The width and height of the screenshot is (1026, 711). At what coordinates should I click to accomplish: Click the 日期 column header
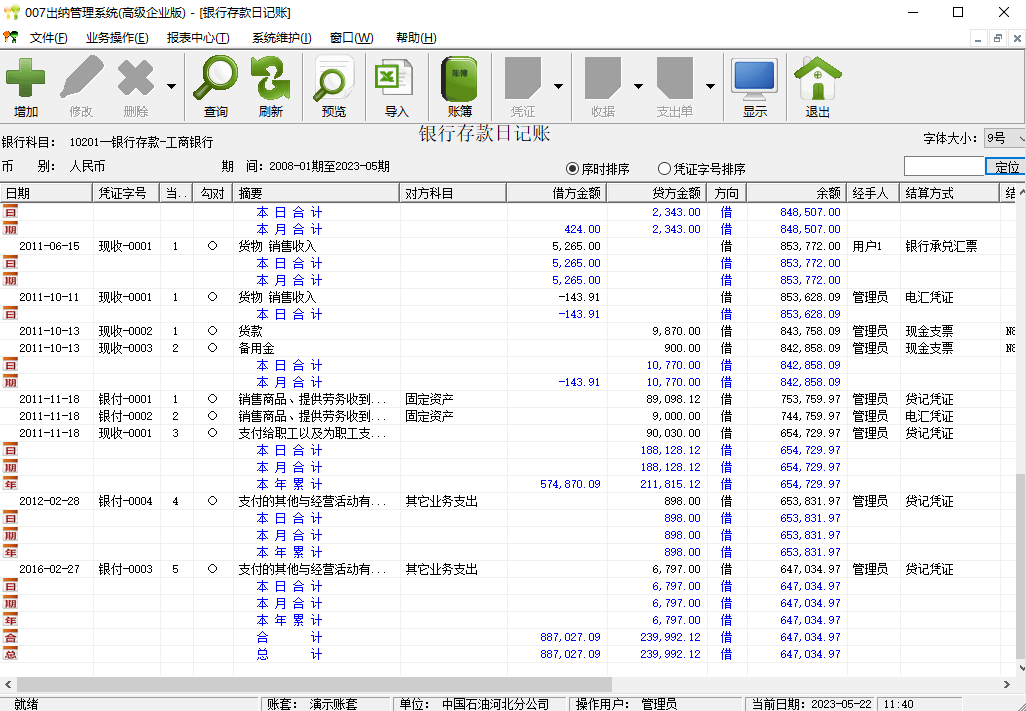click(46, 193)
